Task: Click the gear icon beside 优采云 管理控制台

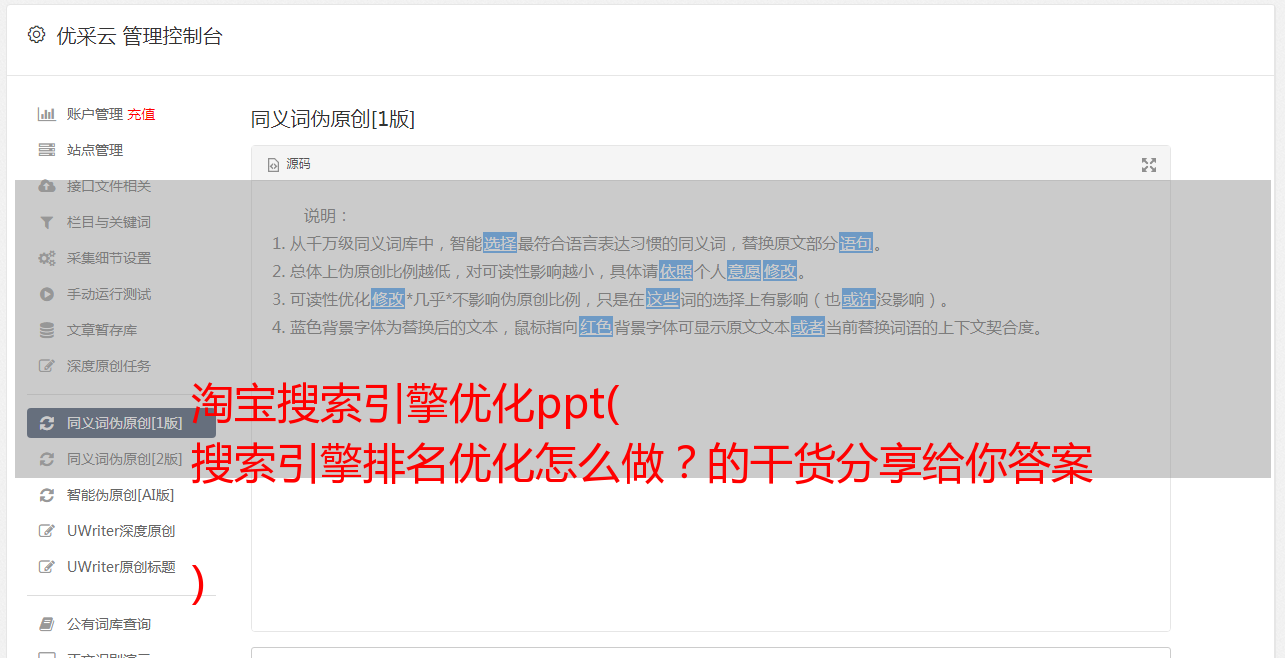Action: (37, 35)
